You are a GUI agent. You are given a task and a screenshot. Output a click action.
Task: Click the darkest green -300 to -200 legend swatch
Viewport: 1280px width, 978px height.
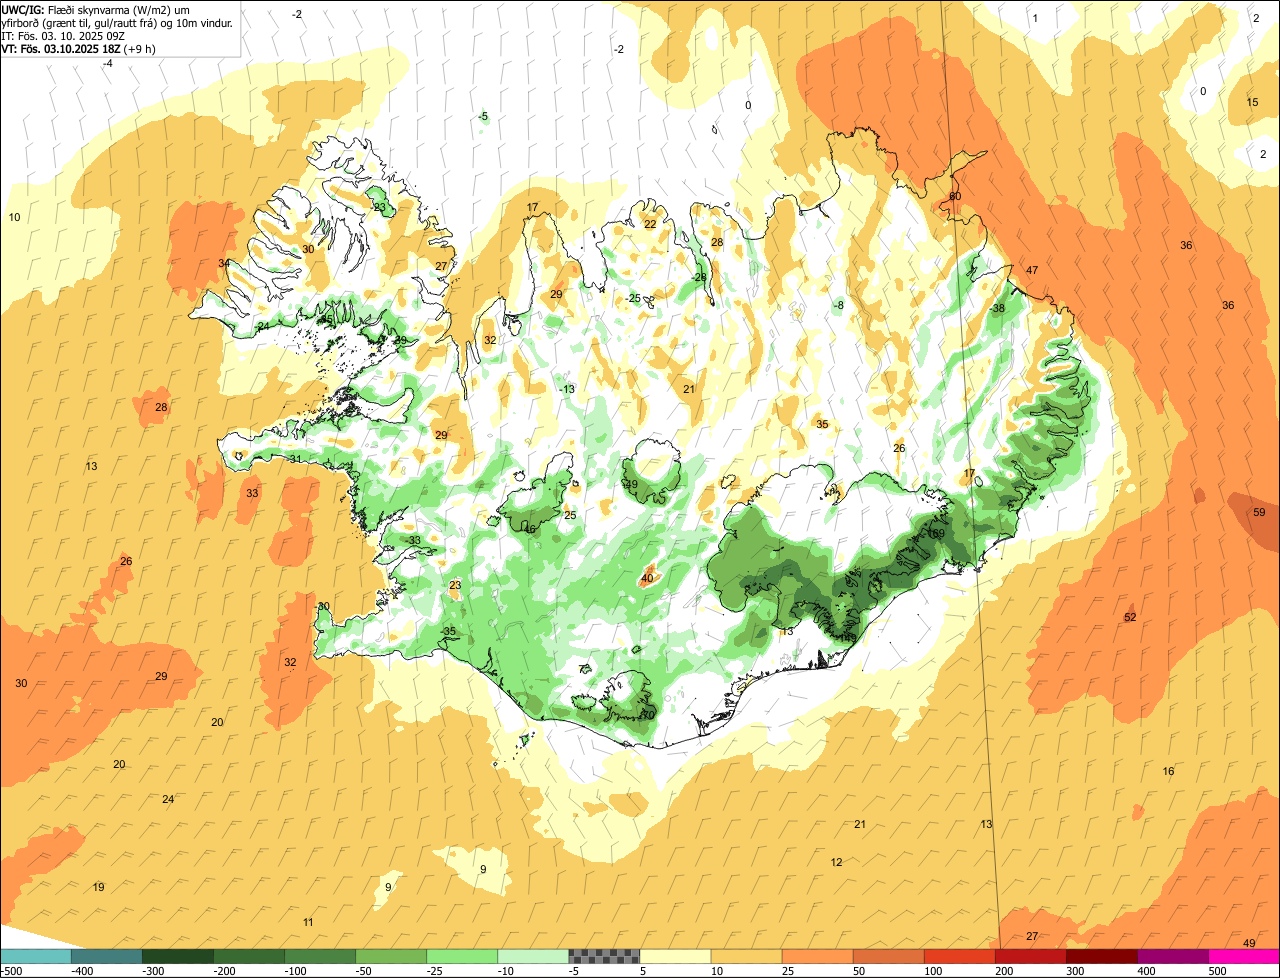click(x=178, y=956)
